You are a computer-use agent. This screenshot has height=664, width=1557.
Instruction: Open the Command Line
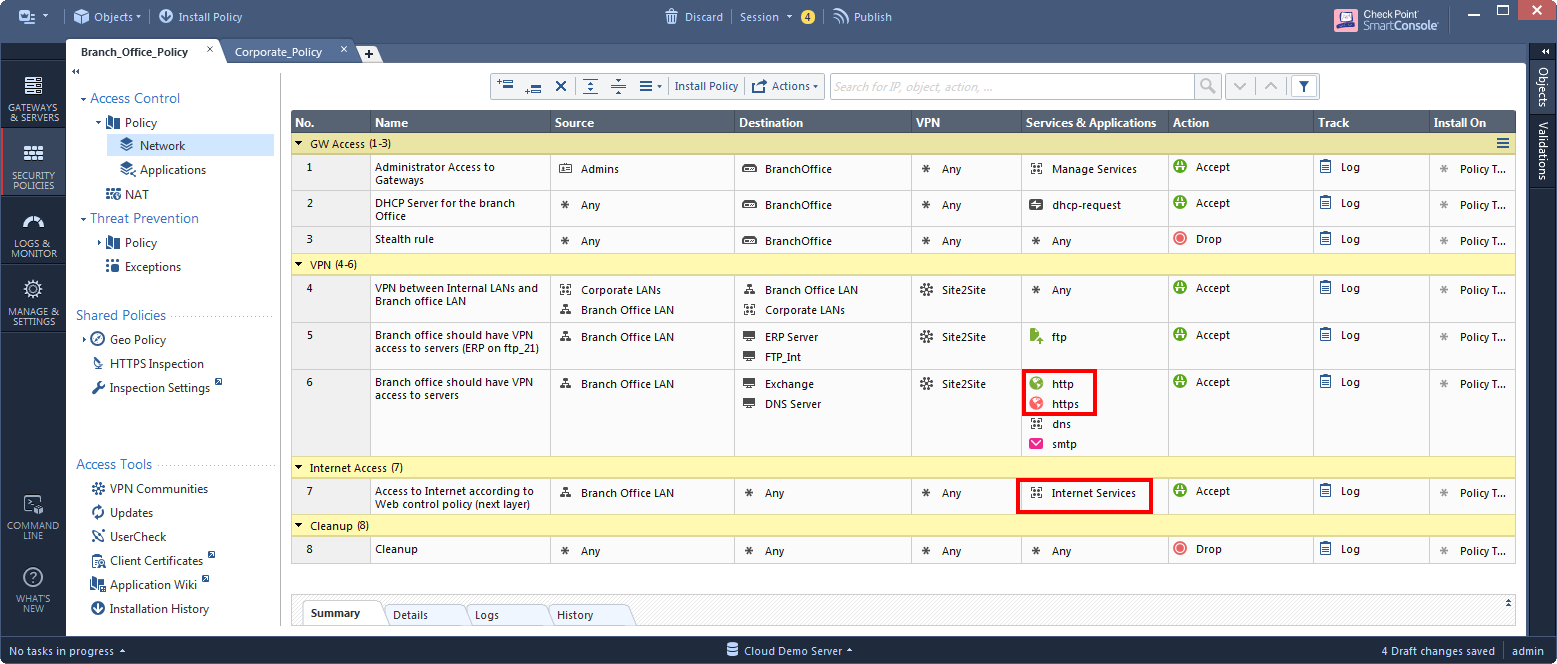pyautogui.click(x=33, y=516)
